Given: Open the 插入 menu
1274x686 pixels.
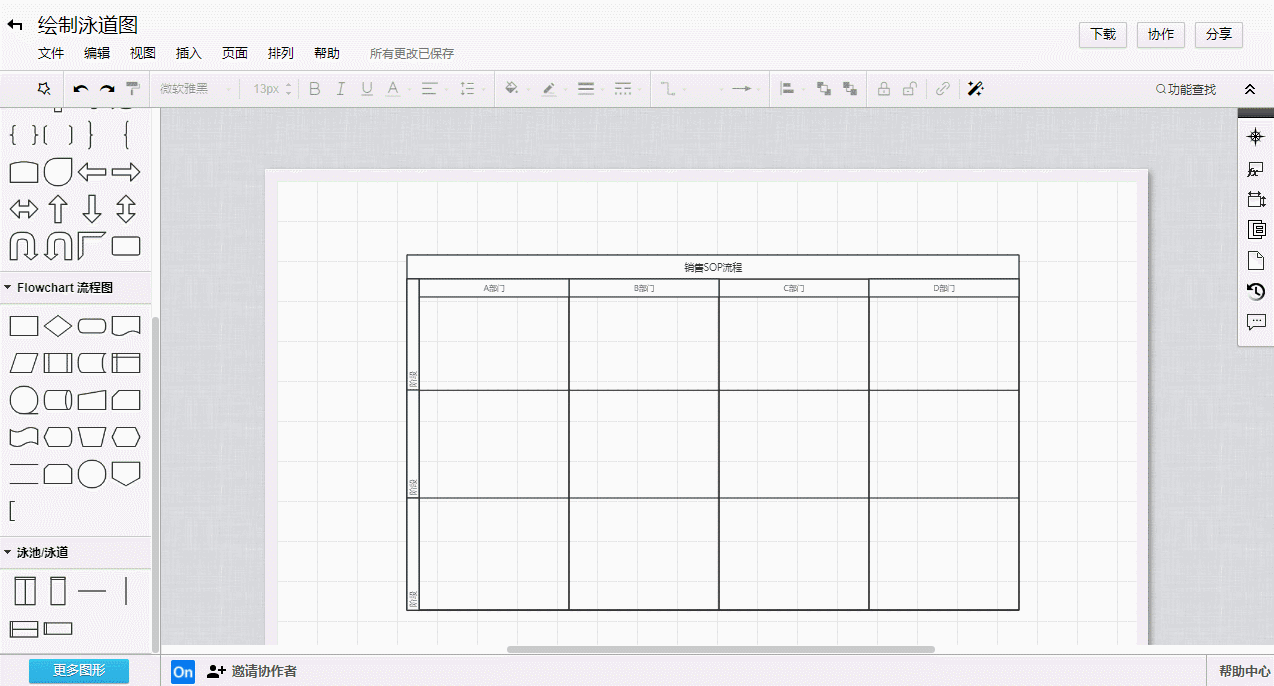Looking at the screenshot, I should point(188,53).
